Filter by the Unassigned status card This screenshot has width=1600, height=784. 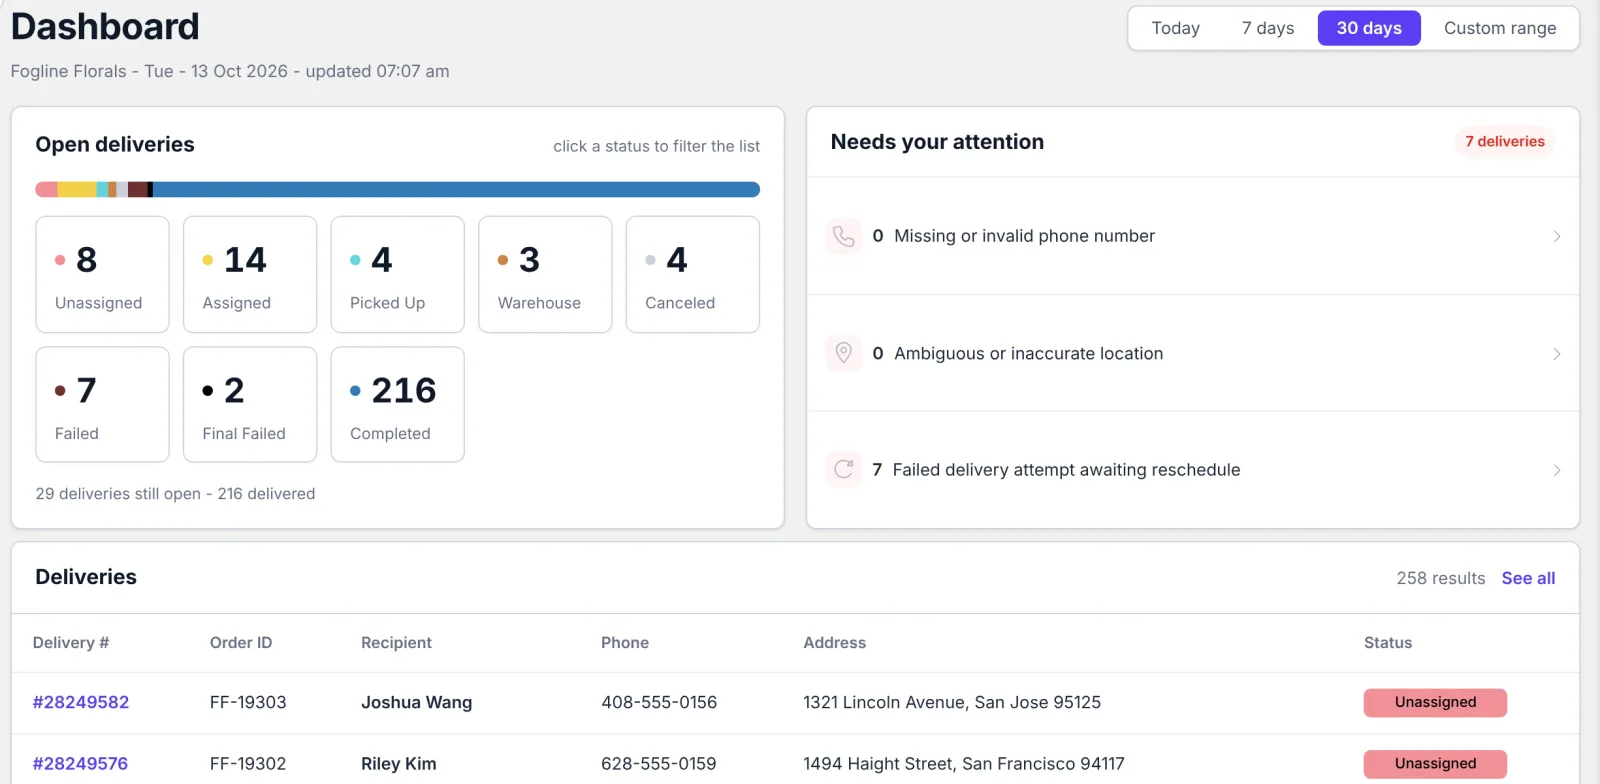click(102, 274)
